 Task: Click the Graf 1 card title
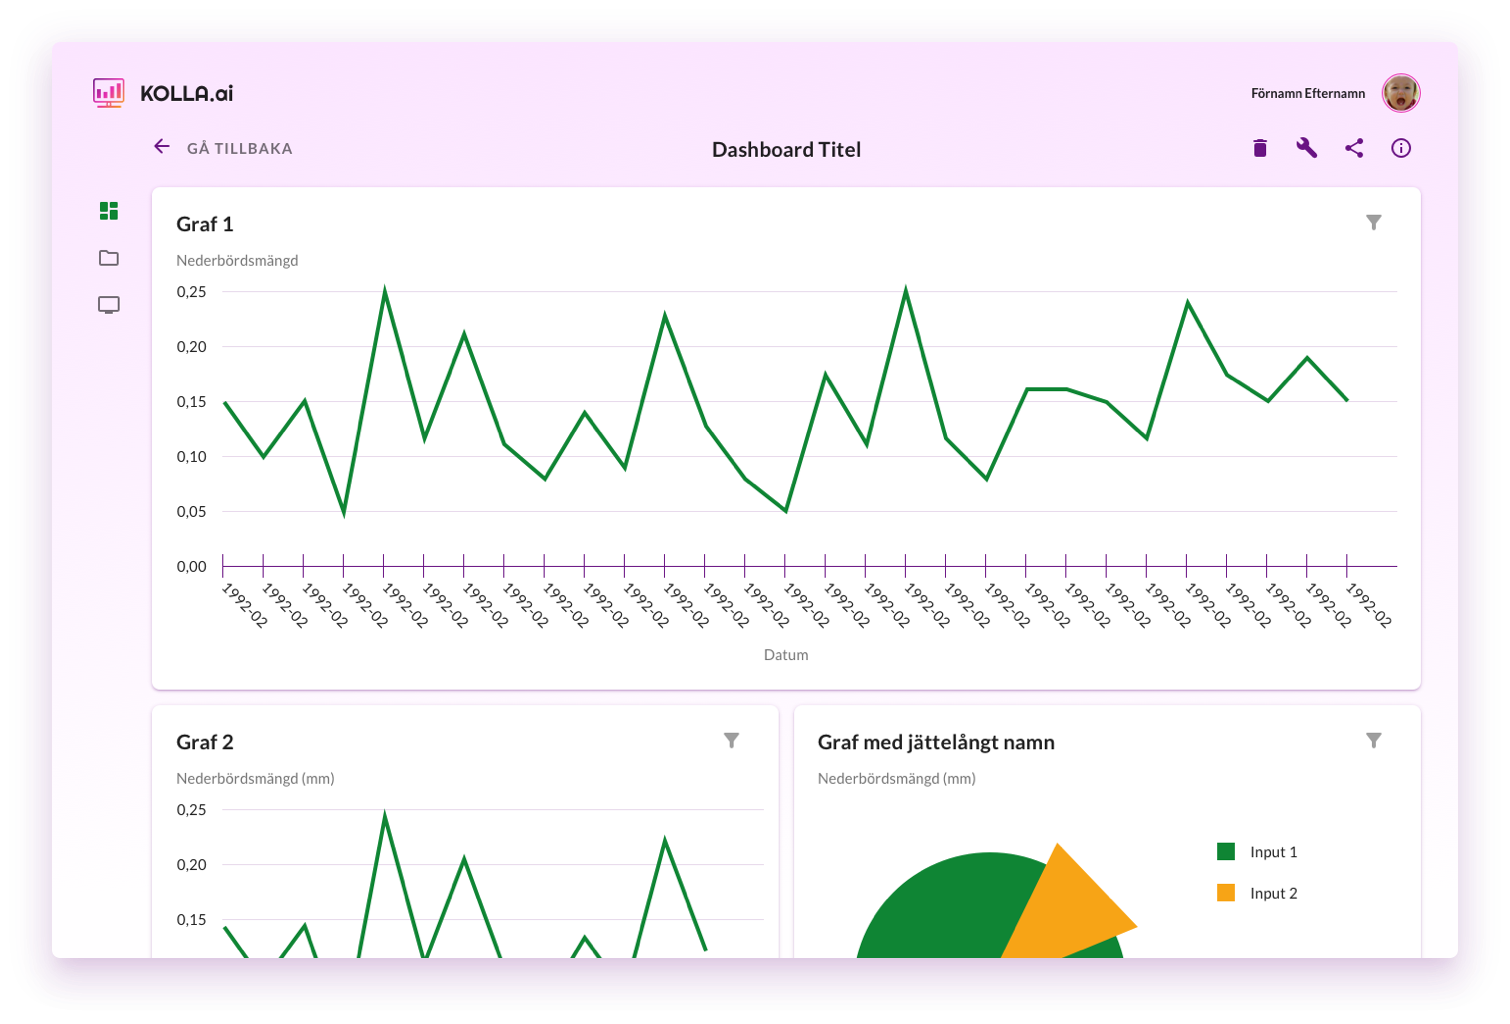[205, 224]
